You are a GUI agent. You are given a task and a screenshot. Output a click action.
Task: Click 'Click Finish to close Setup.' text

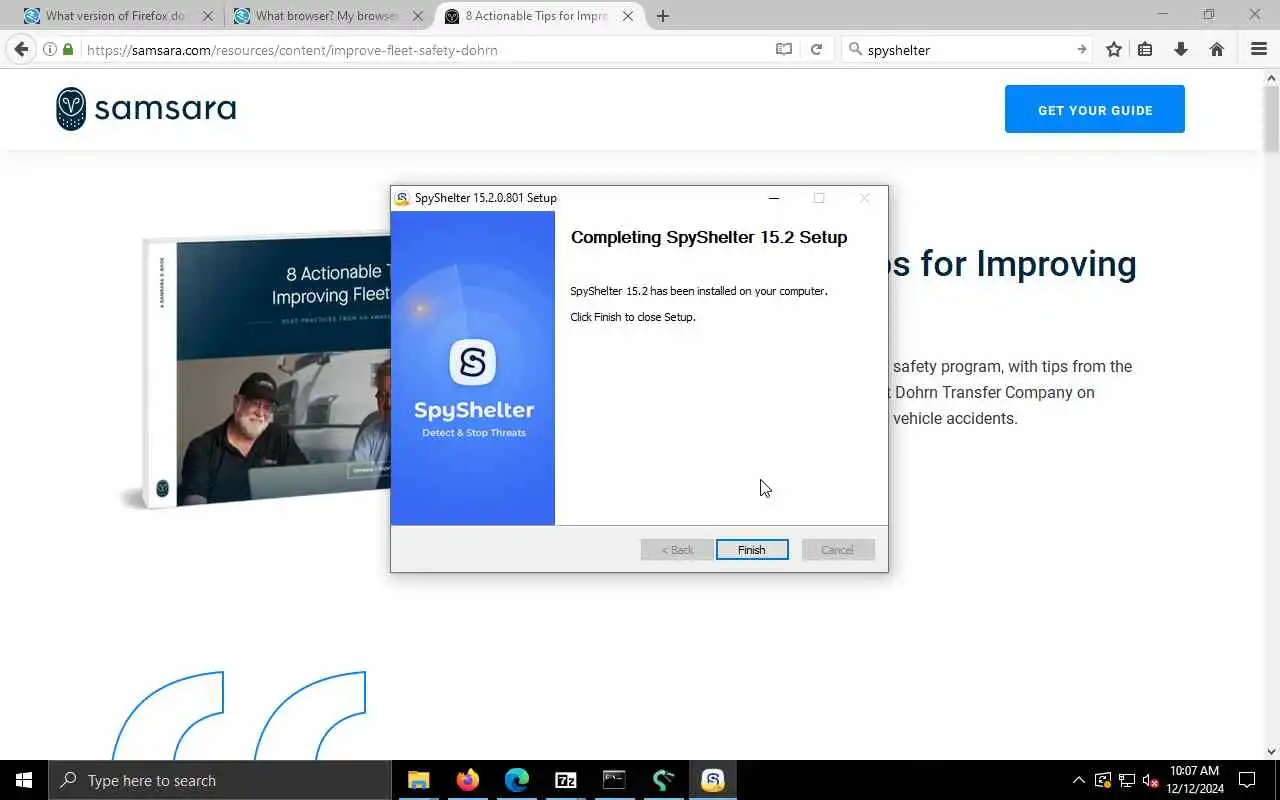pyautogui.click(x=632, y=317)
